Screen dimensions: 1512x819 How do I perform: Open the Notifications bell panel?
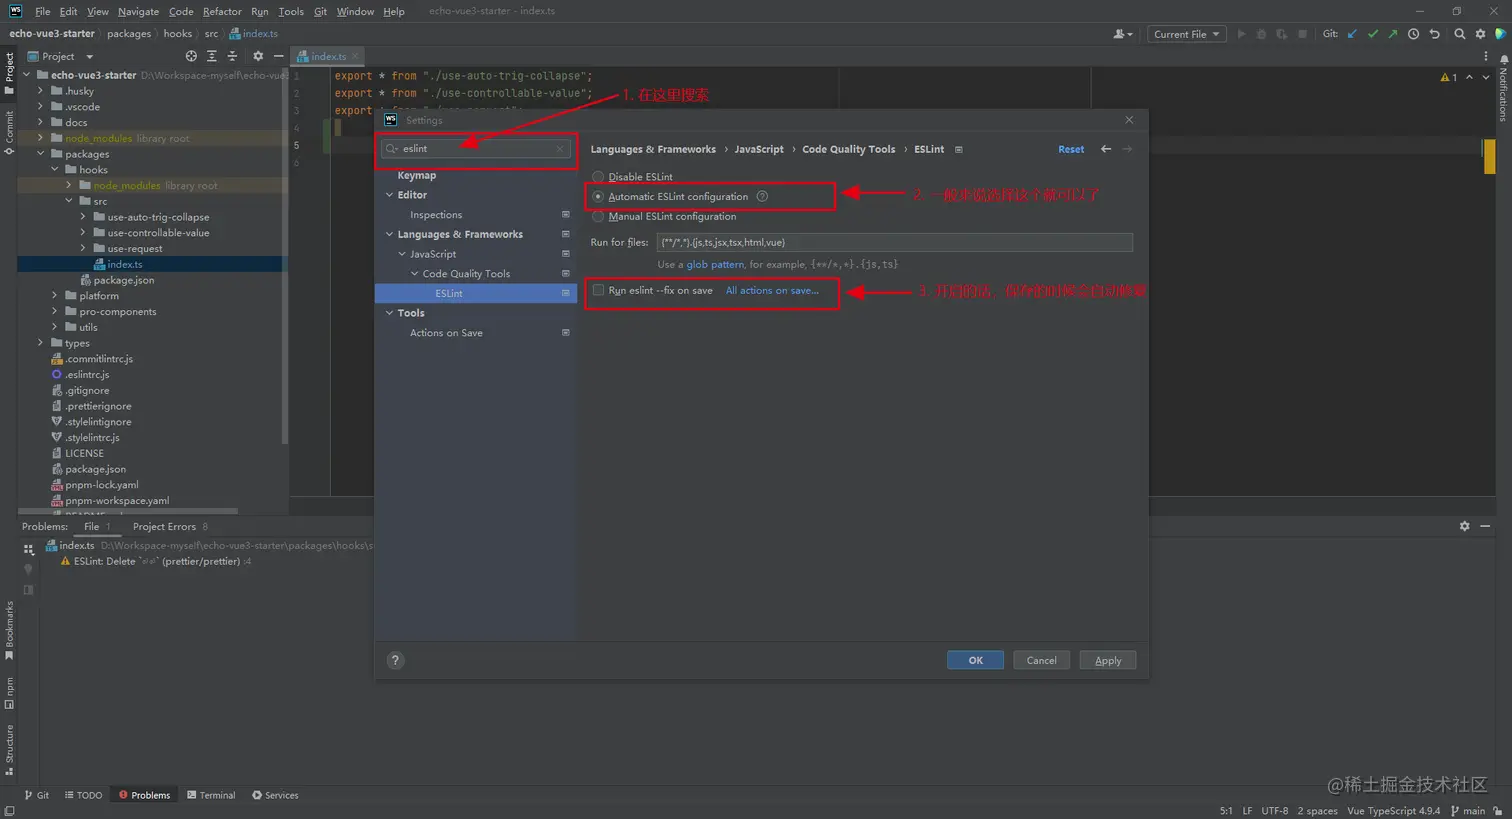coord(1503,60)
